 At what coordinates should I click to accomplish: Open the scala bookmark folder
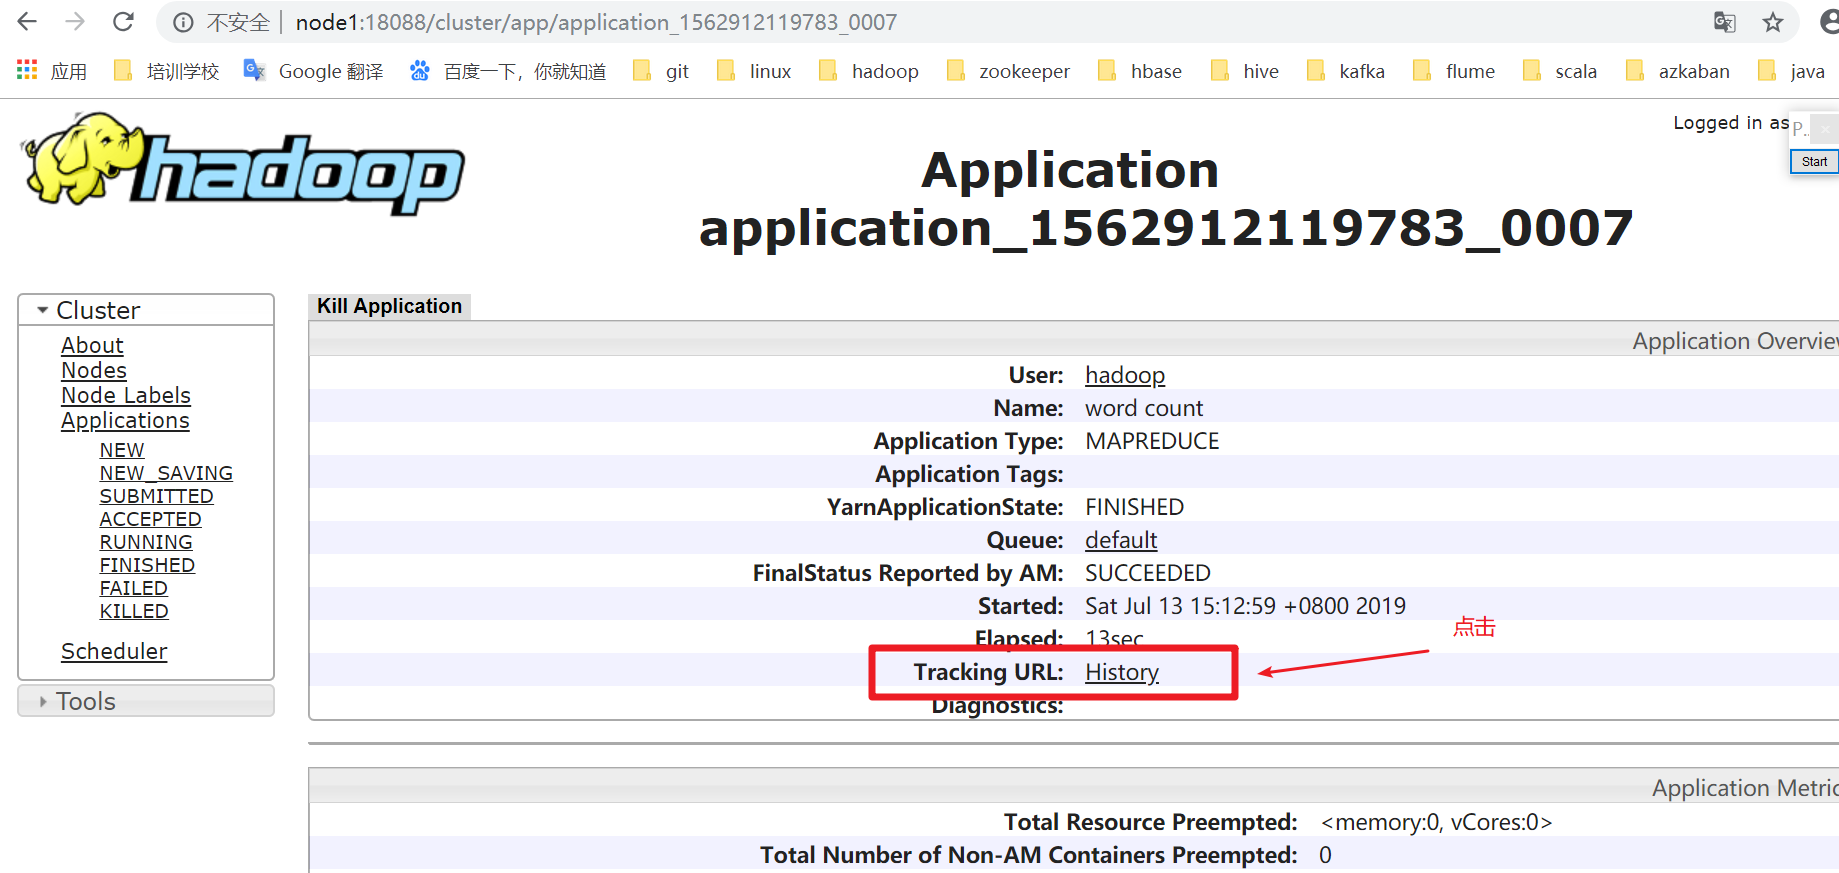click(x=1560, y=71)
